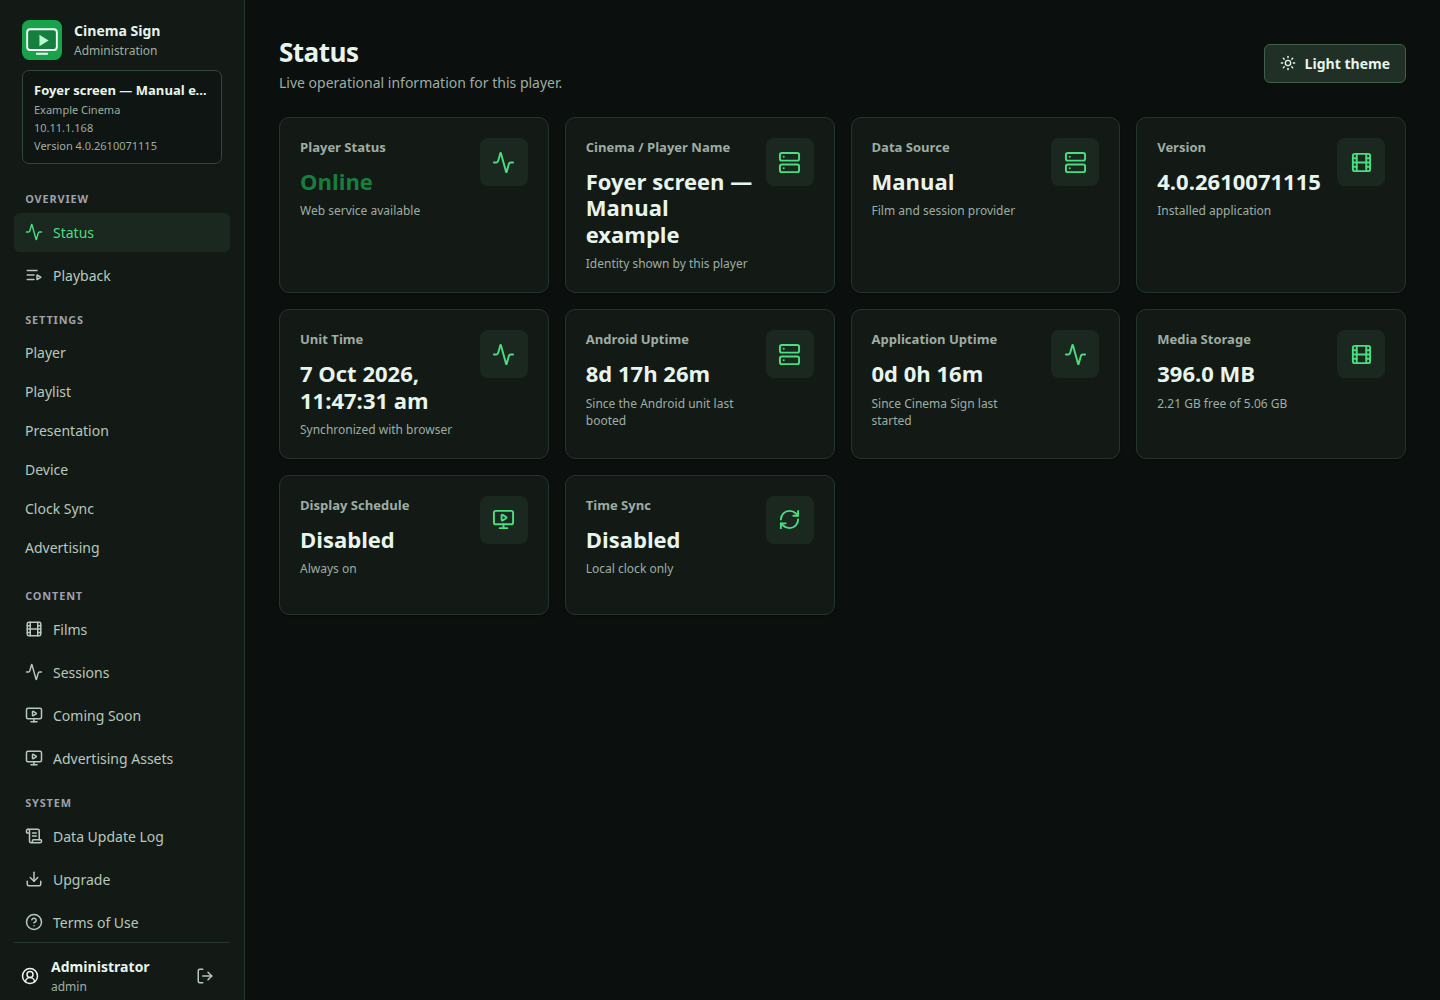Click the pulse icon on Application Uptime card
Viewport: 1440px width, 1000px height.
(1075, 354)
